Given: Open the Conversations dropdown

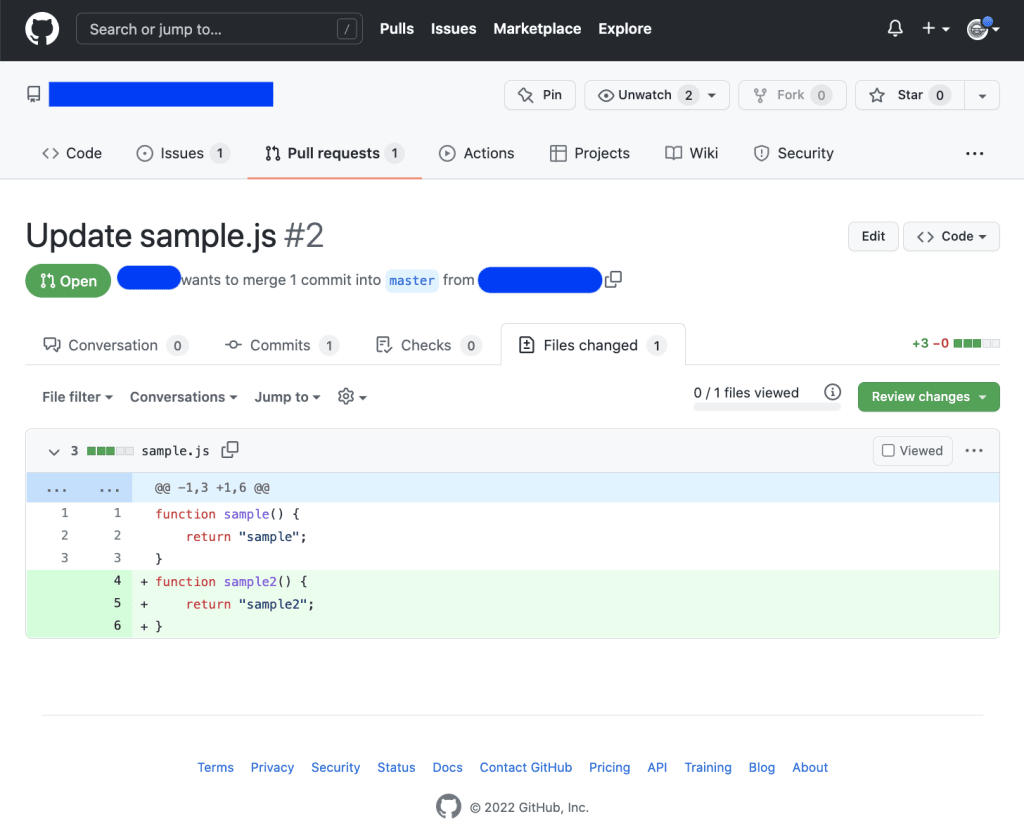Looking at the screenshot, I should pyautogui.click(x=183, y=397).
